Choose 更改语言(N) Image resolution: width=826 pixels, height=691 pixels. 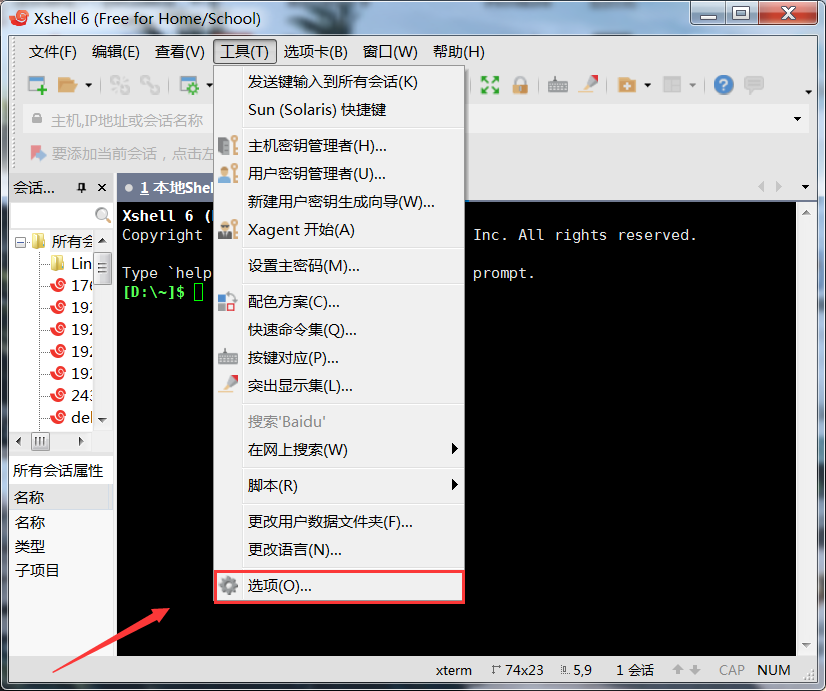(x=339, y=550)
